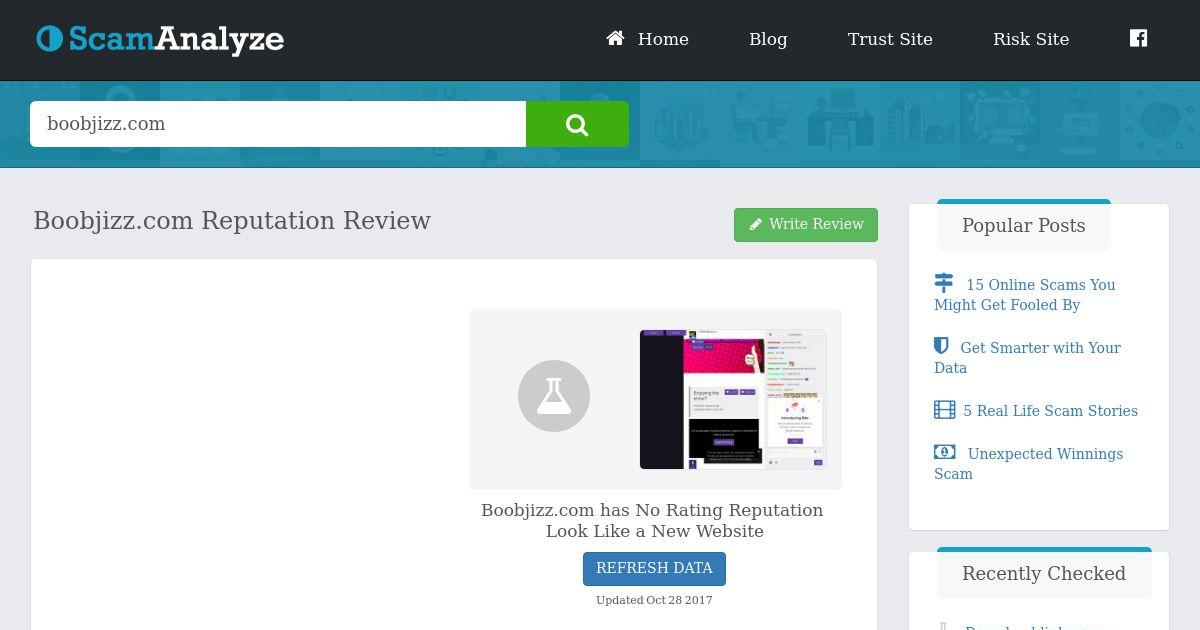Click the signpost icon beside 15 Online Scams

944,283
